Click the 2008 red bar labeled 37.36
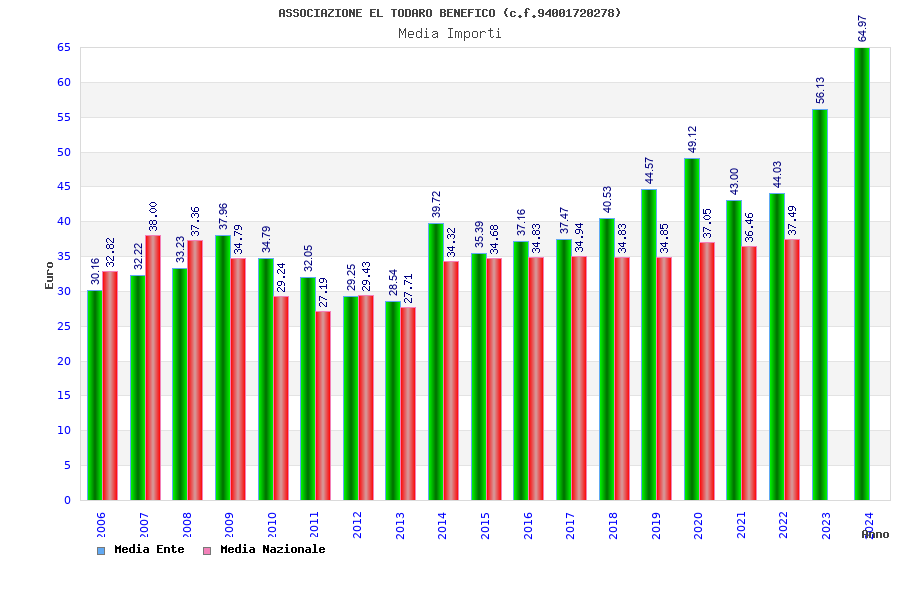 click(195, 370)
